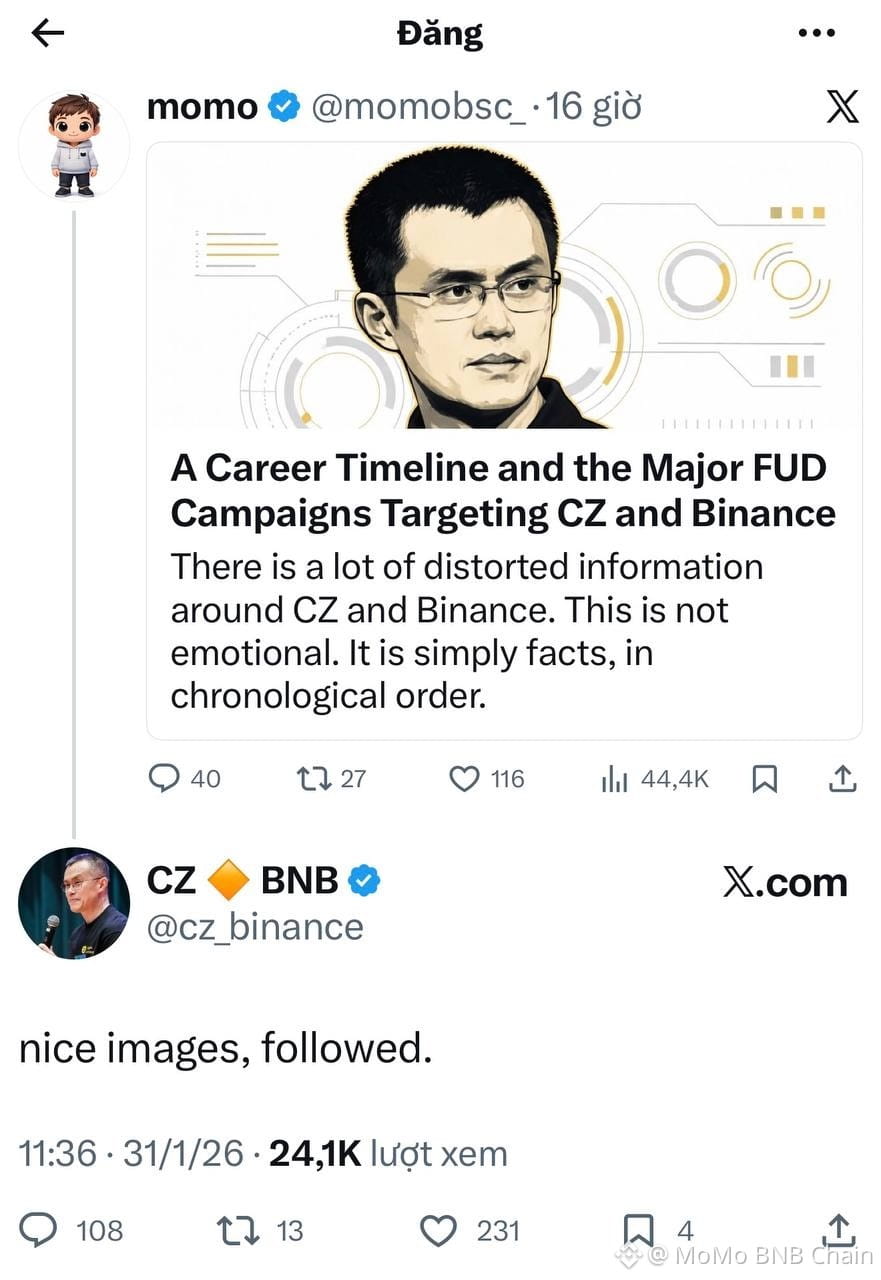The width and height of the screenshot is (881, 1280).
Task: Open the three-dot more options menu
Action: tap(817, 34)
